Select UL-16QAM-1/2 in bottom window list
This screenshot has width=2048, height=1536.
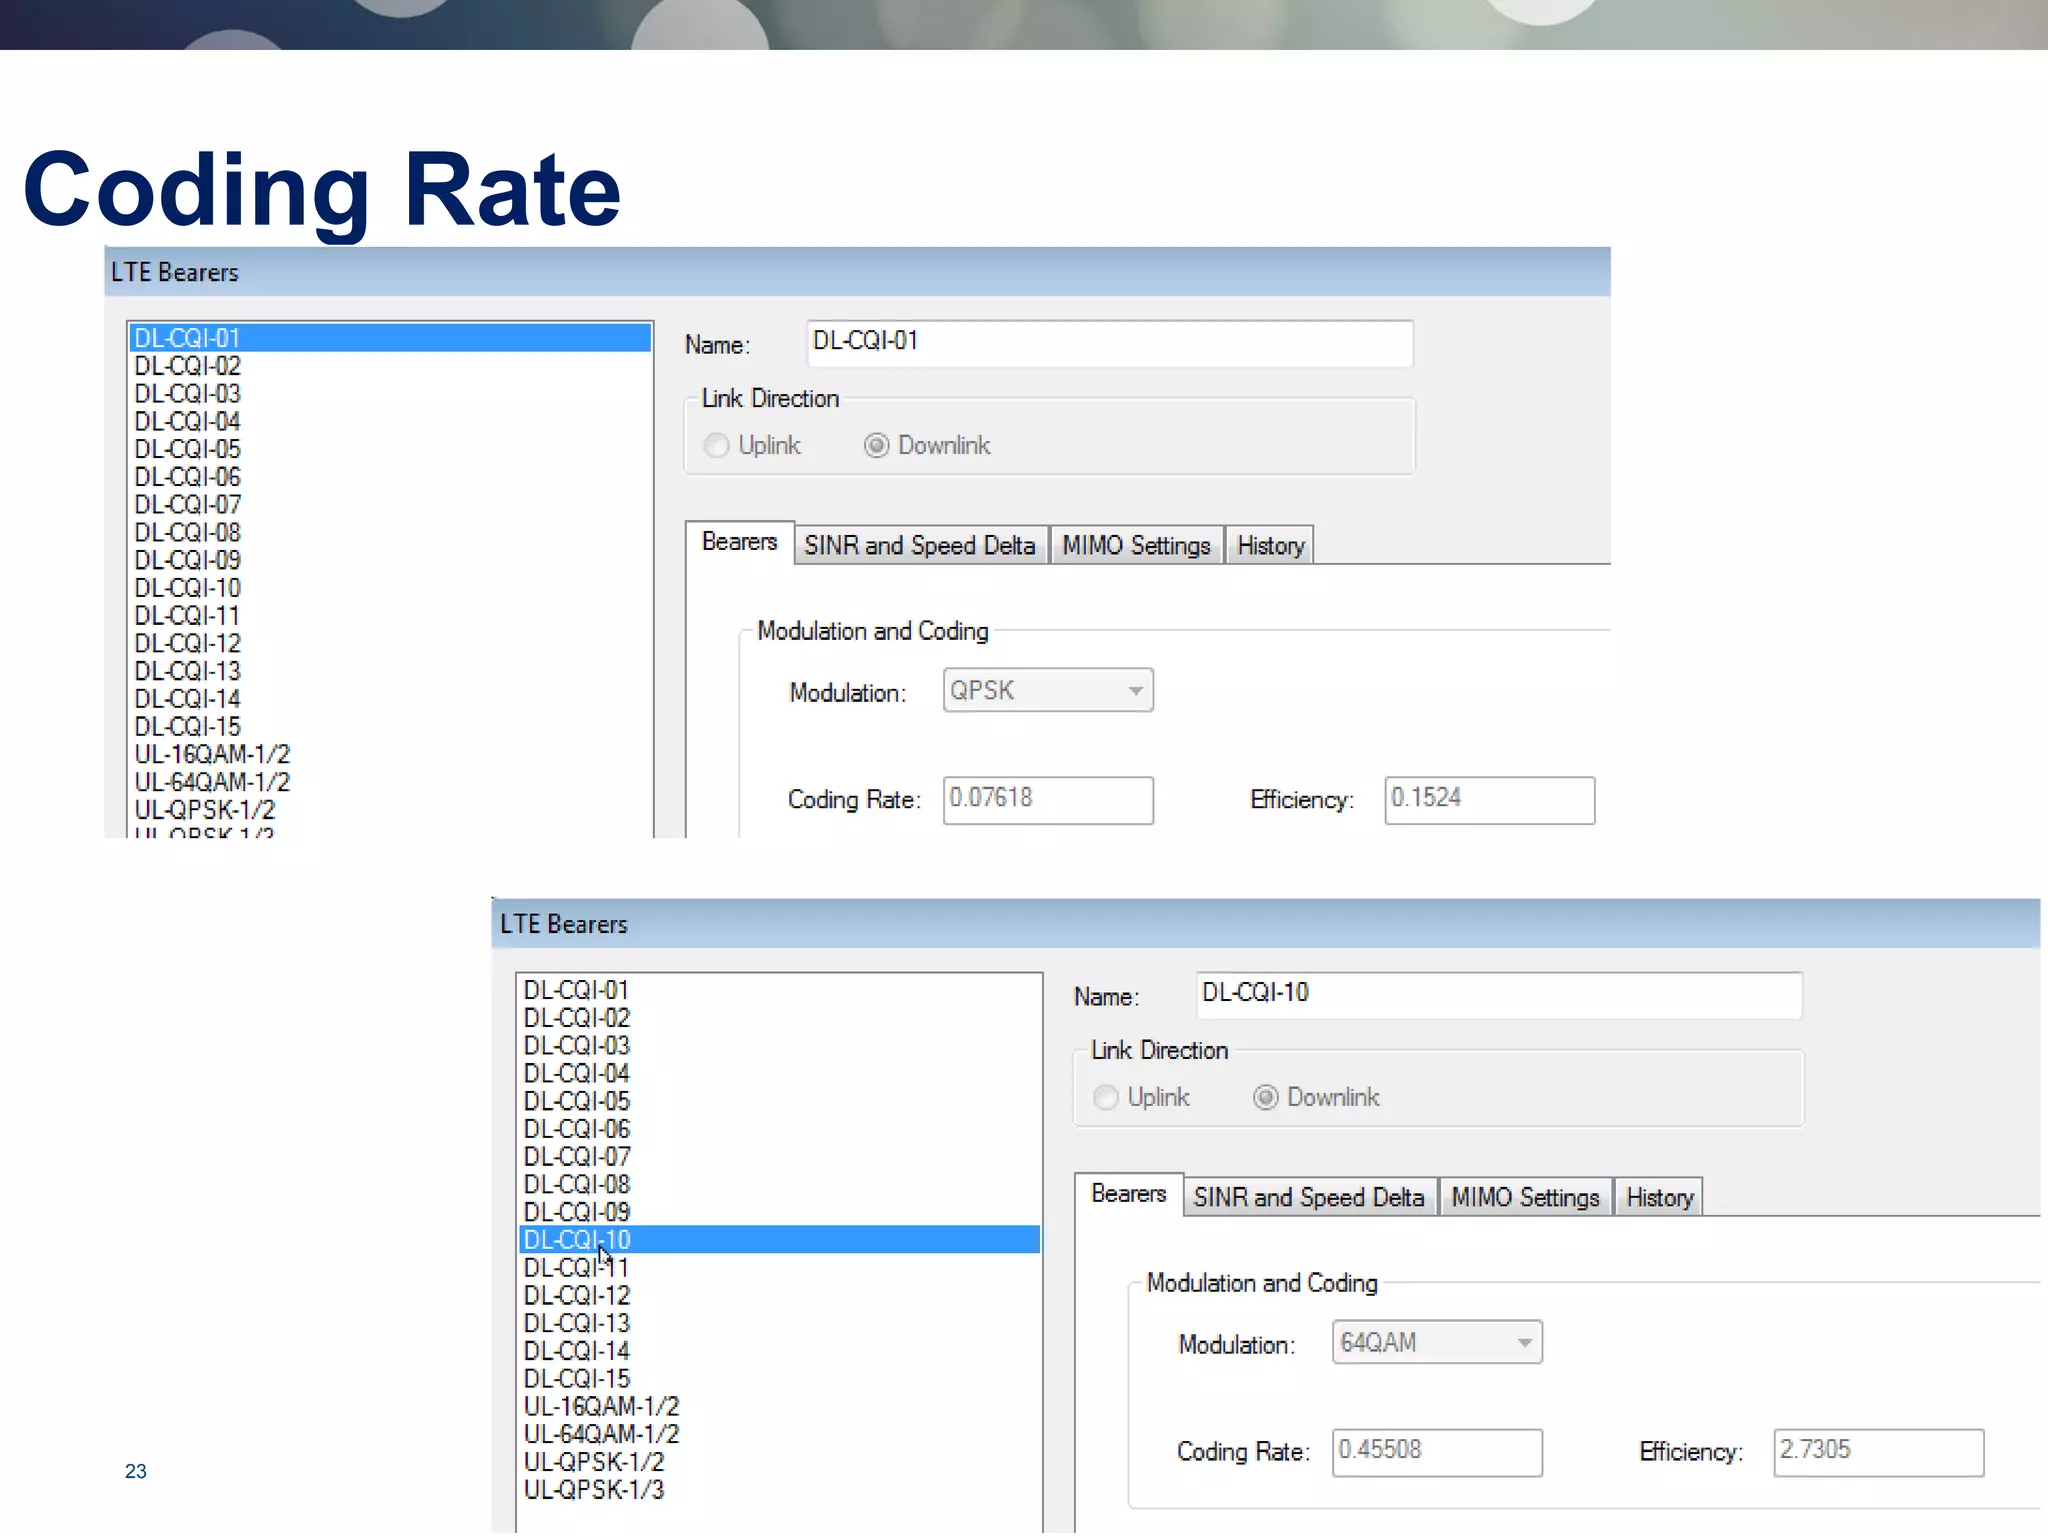[780, 1406]
